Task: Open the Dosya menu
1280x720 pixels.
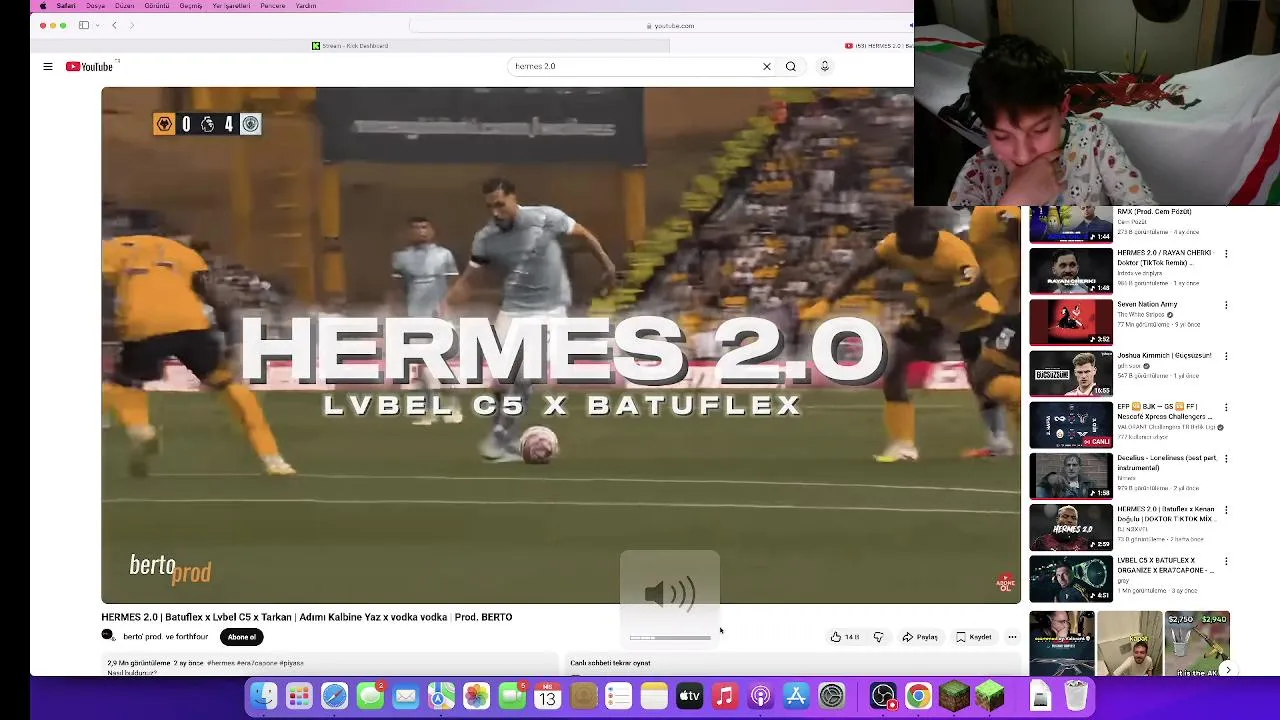Action: point(95,6)
